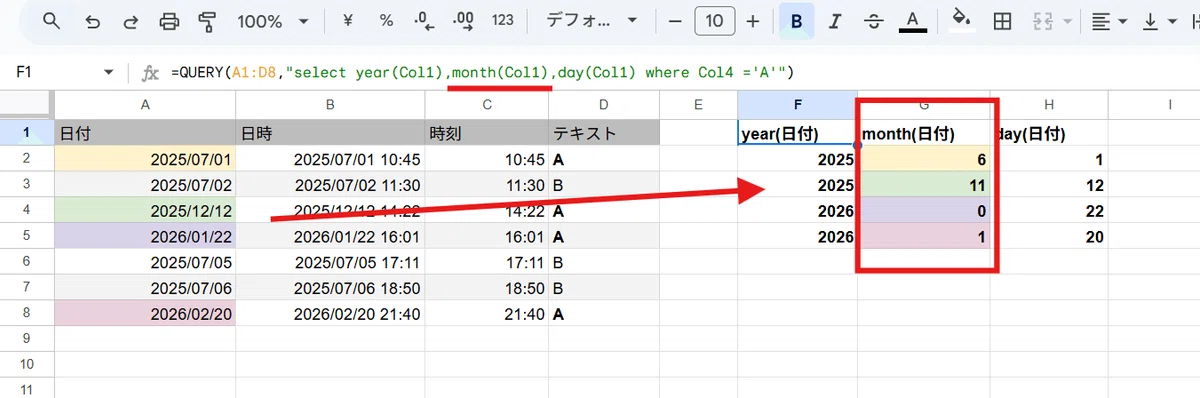Image resolution: width=1200 pixels, height=398 pixels.
Task: Decrease font size with minus button
Action: pyautogui.click(x=675, y=21)
